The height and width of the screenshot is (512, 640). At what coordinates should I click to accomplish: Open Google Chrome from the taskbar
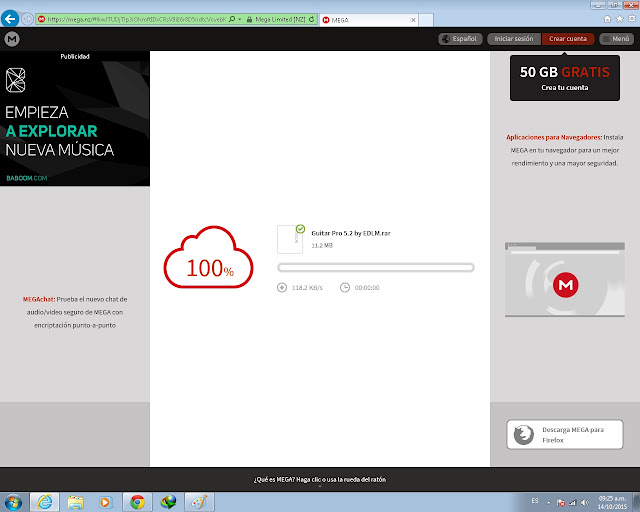[137, 502]
